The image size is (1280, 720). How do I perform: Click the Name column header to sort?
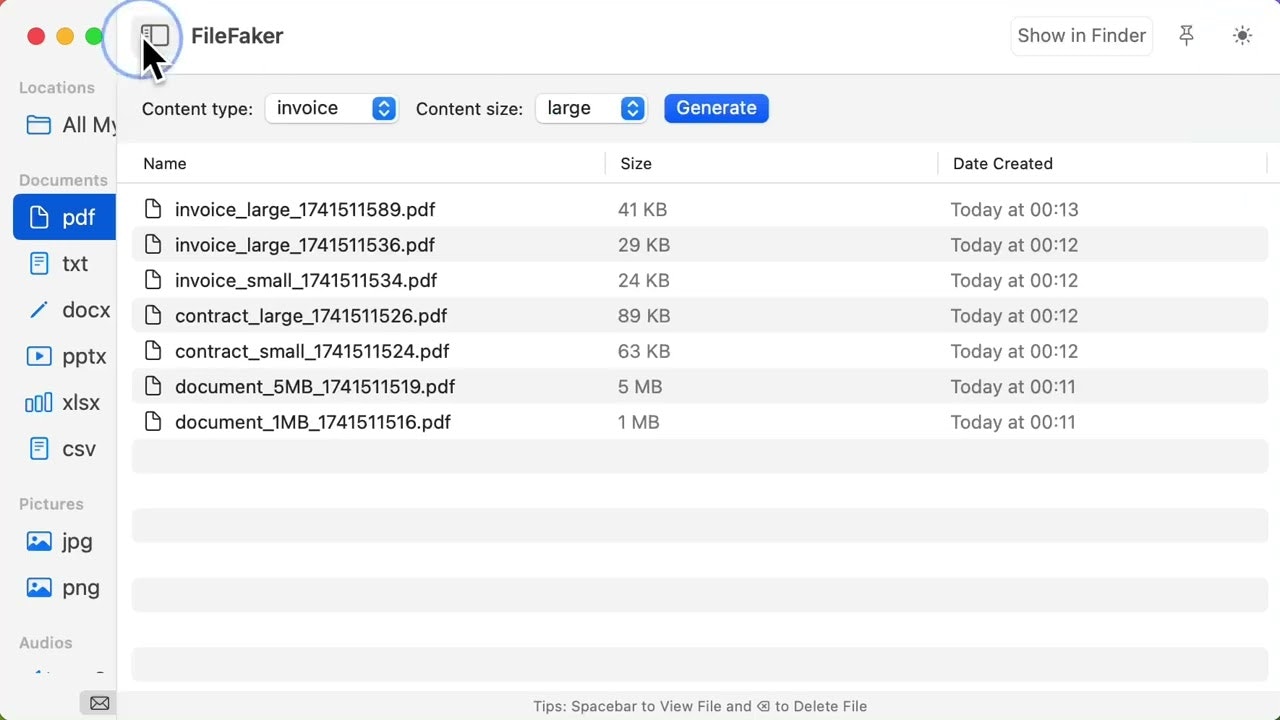pyautogui.click(x=165, y=163)
